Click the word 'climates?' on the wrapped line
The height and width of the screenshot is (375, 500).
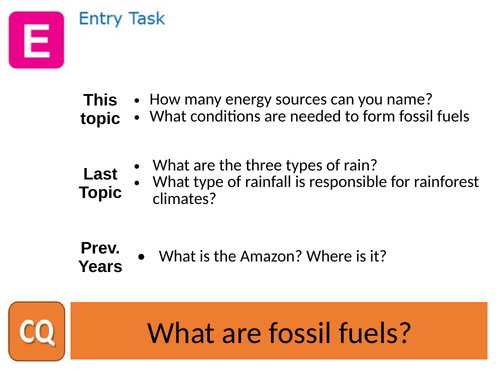tap(184, 199)
